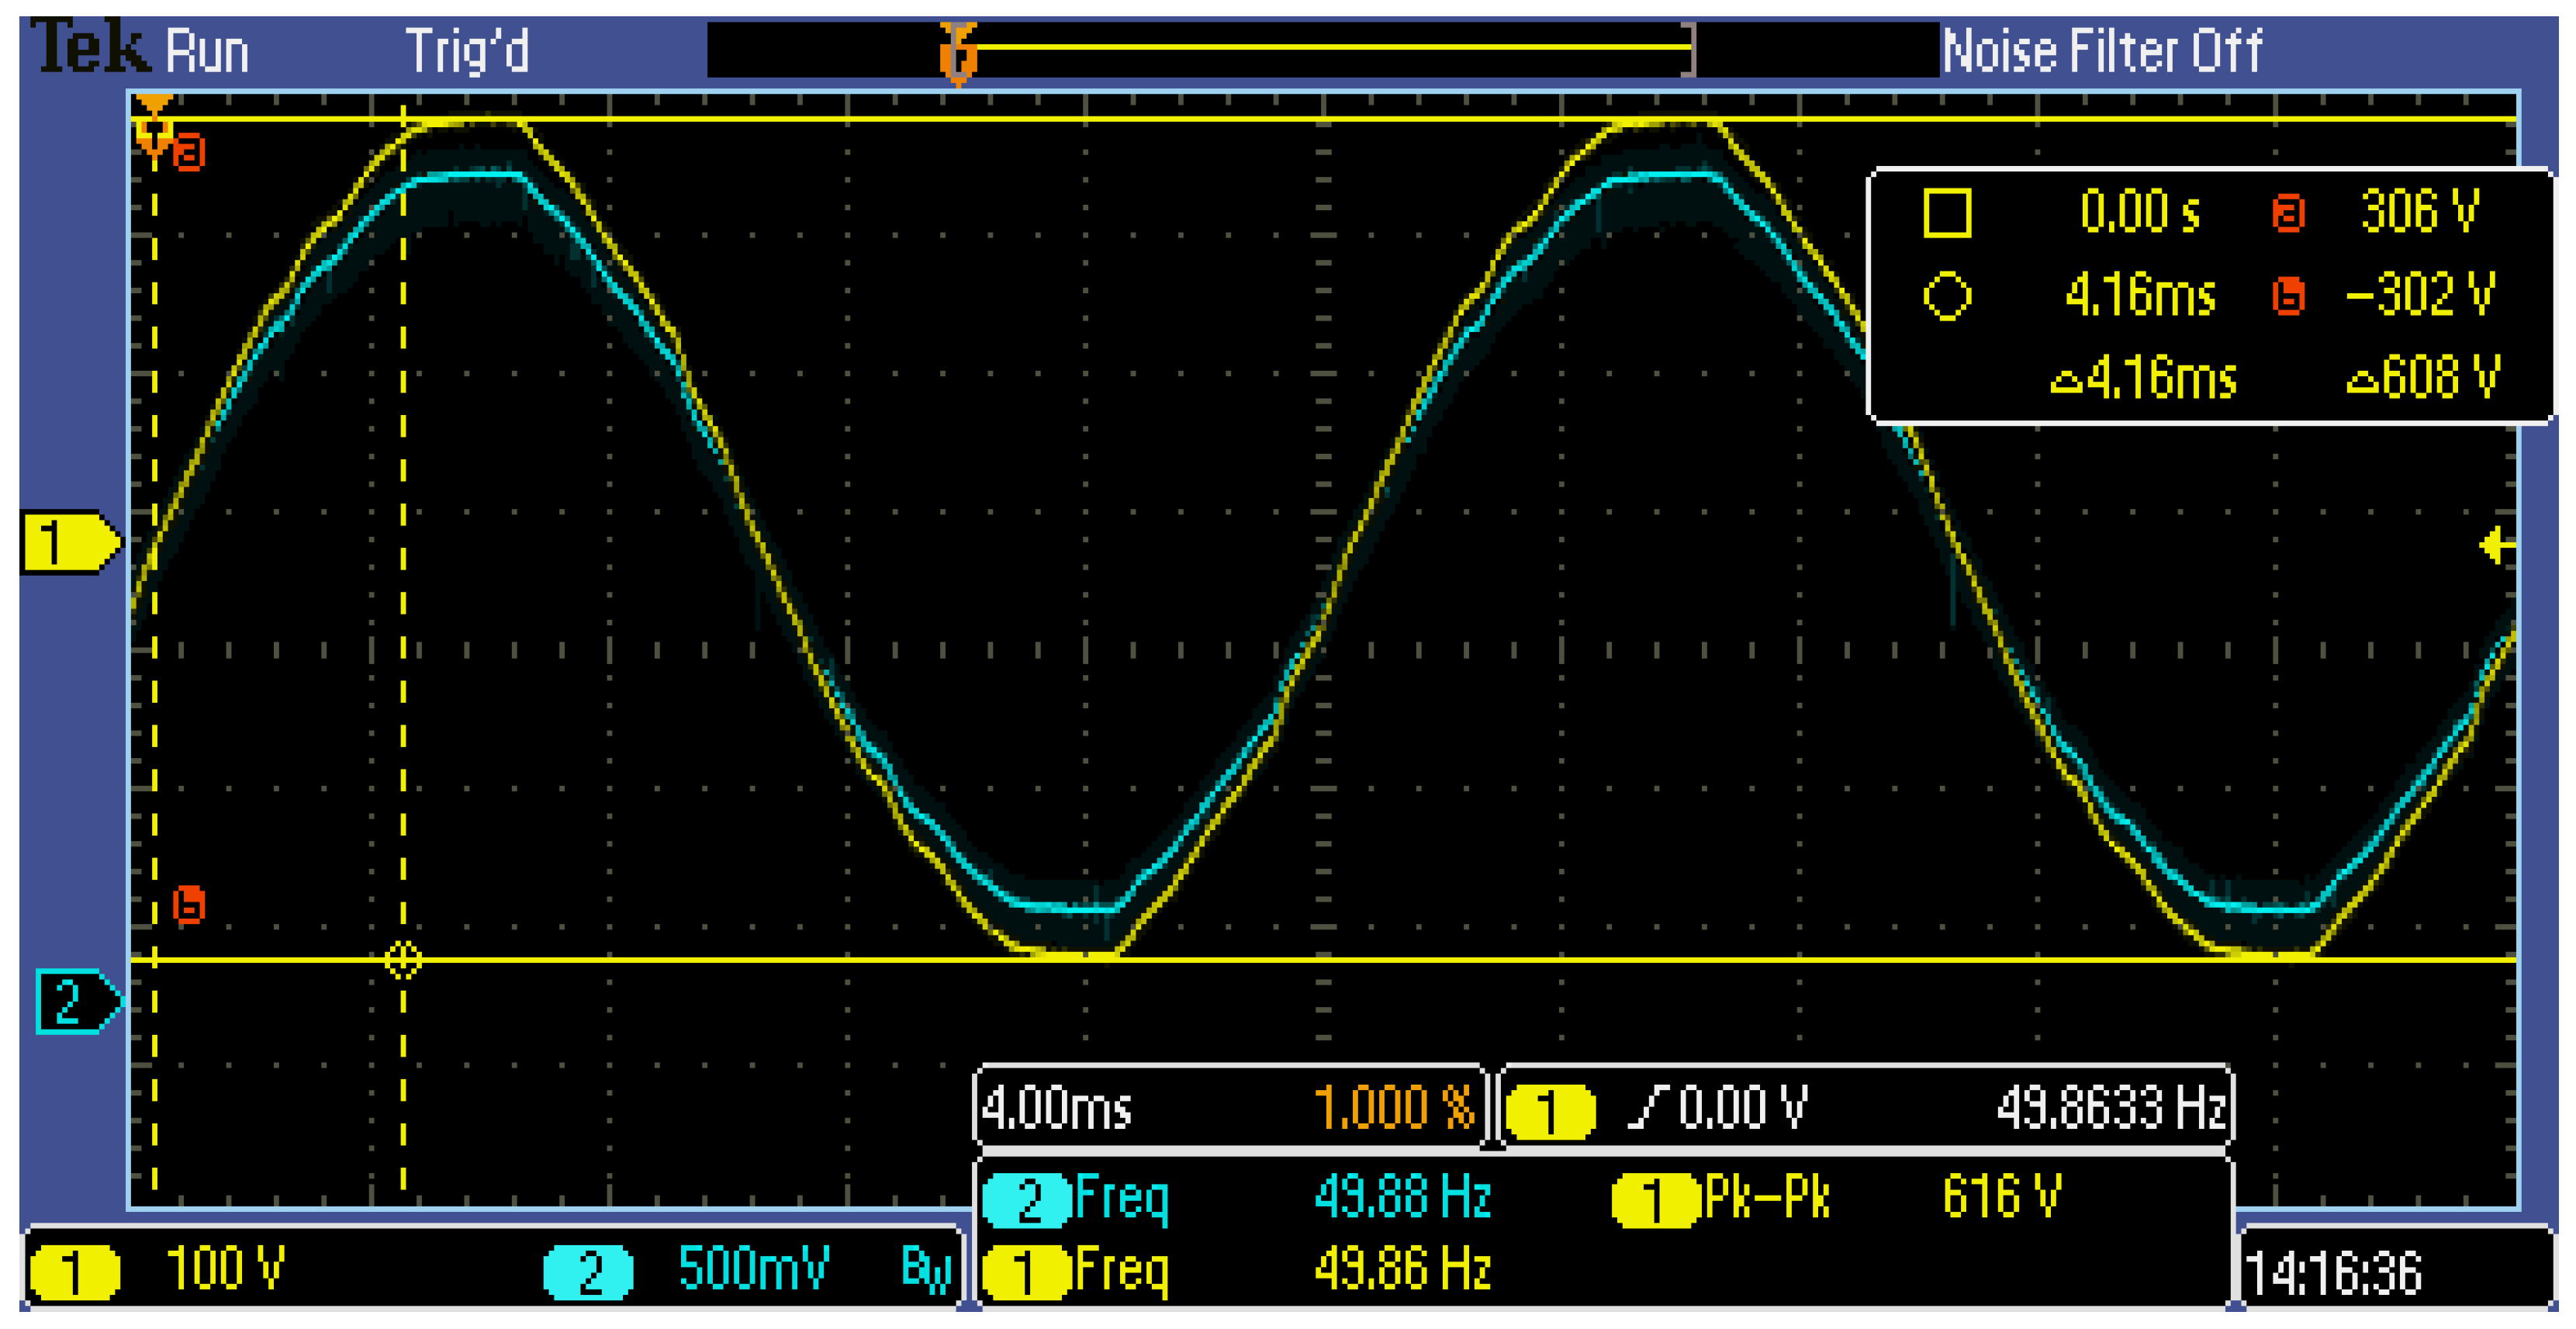This screenshot has width=2576, height=1329.
Task: Click the yellow Freq measurement label
Action: (1122, 1272)
